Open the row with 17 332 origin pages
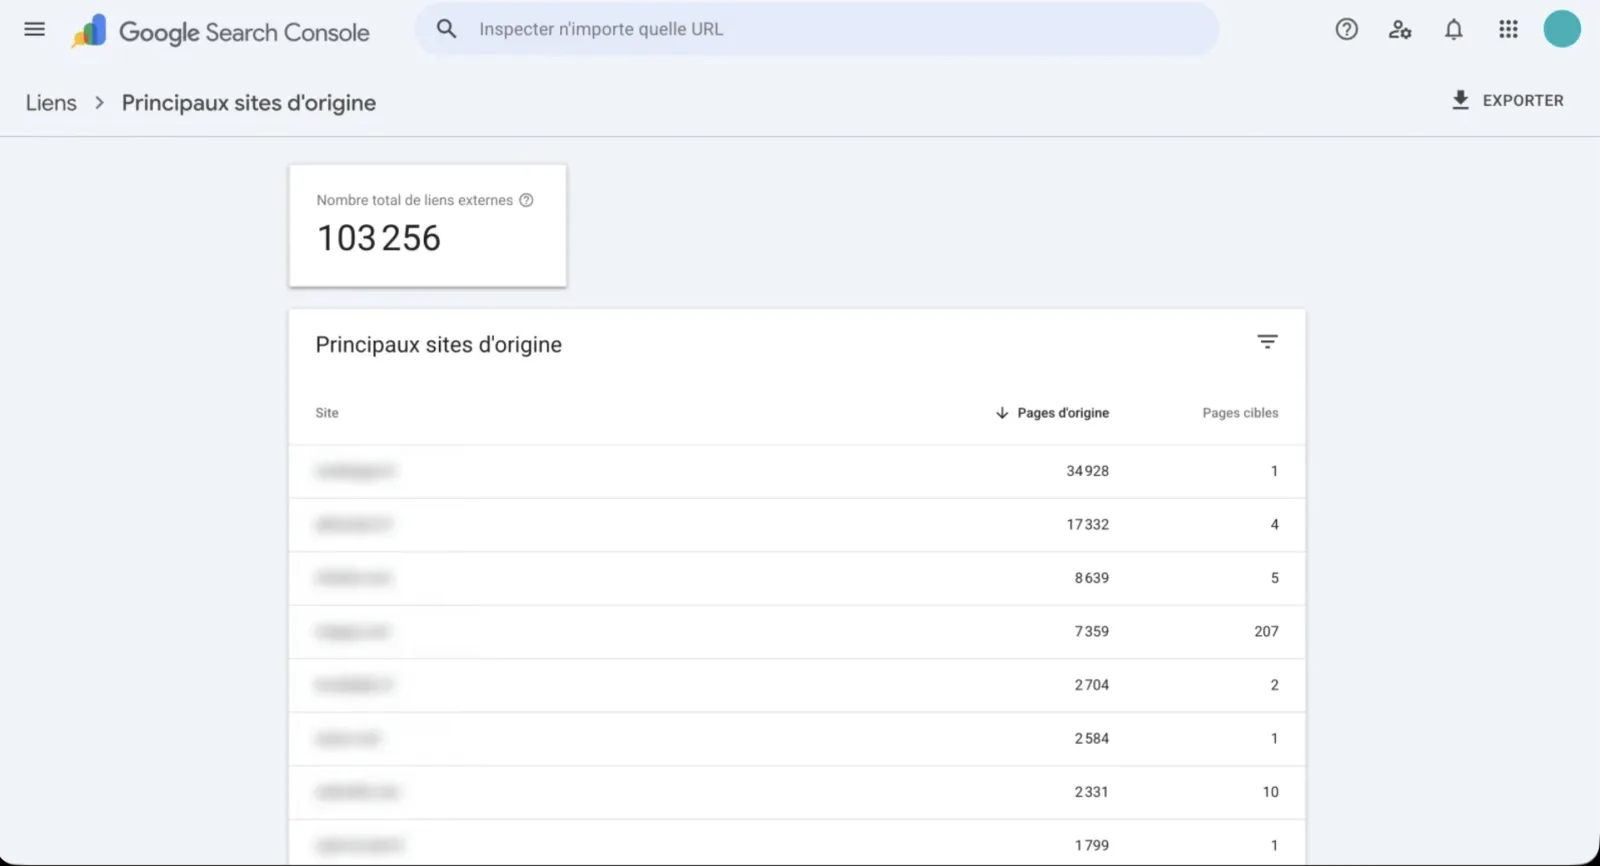This screenshot has width=1600, height=866. pos(797,525)
